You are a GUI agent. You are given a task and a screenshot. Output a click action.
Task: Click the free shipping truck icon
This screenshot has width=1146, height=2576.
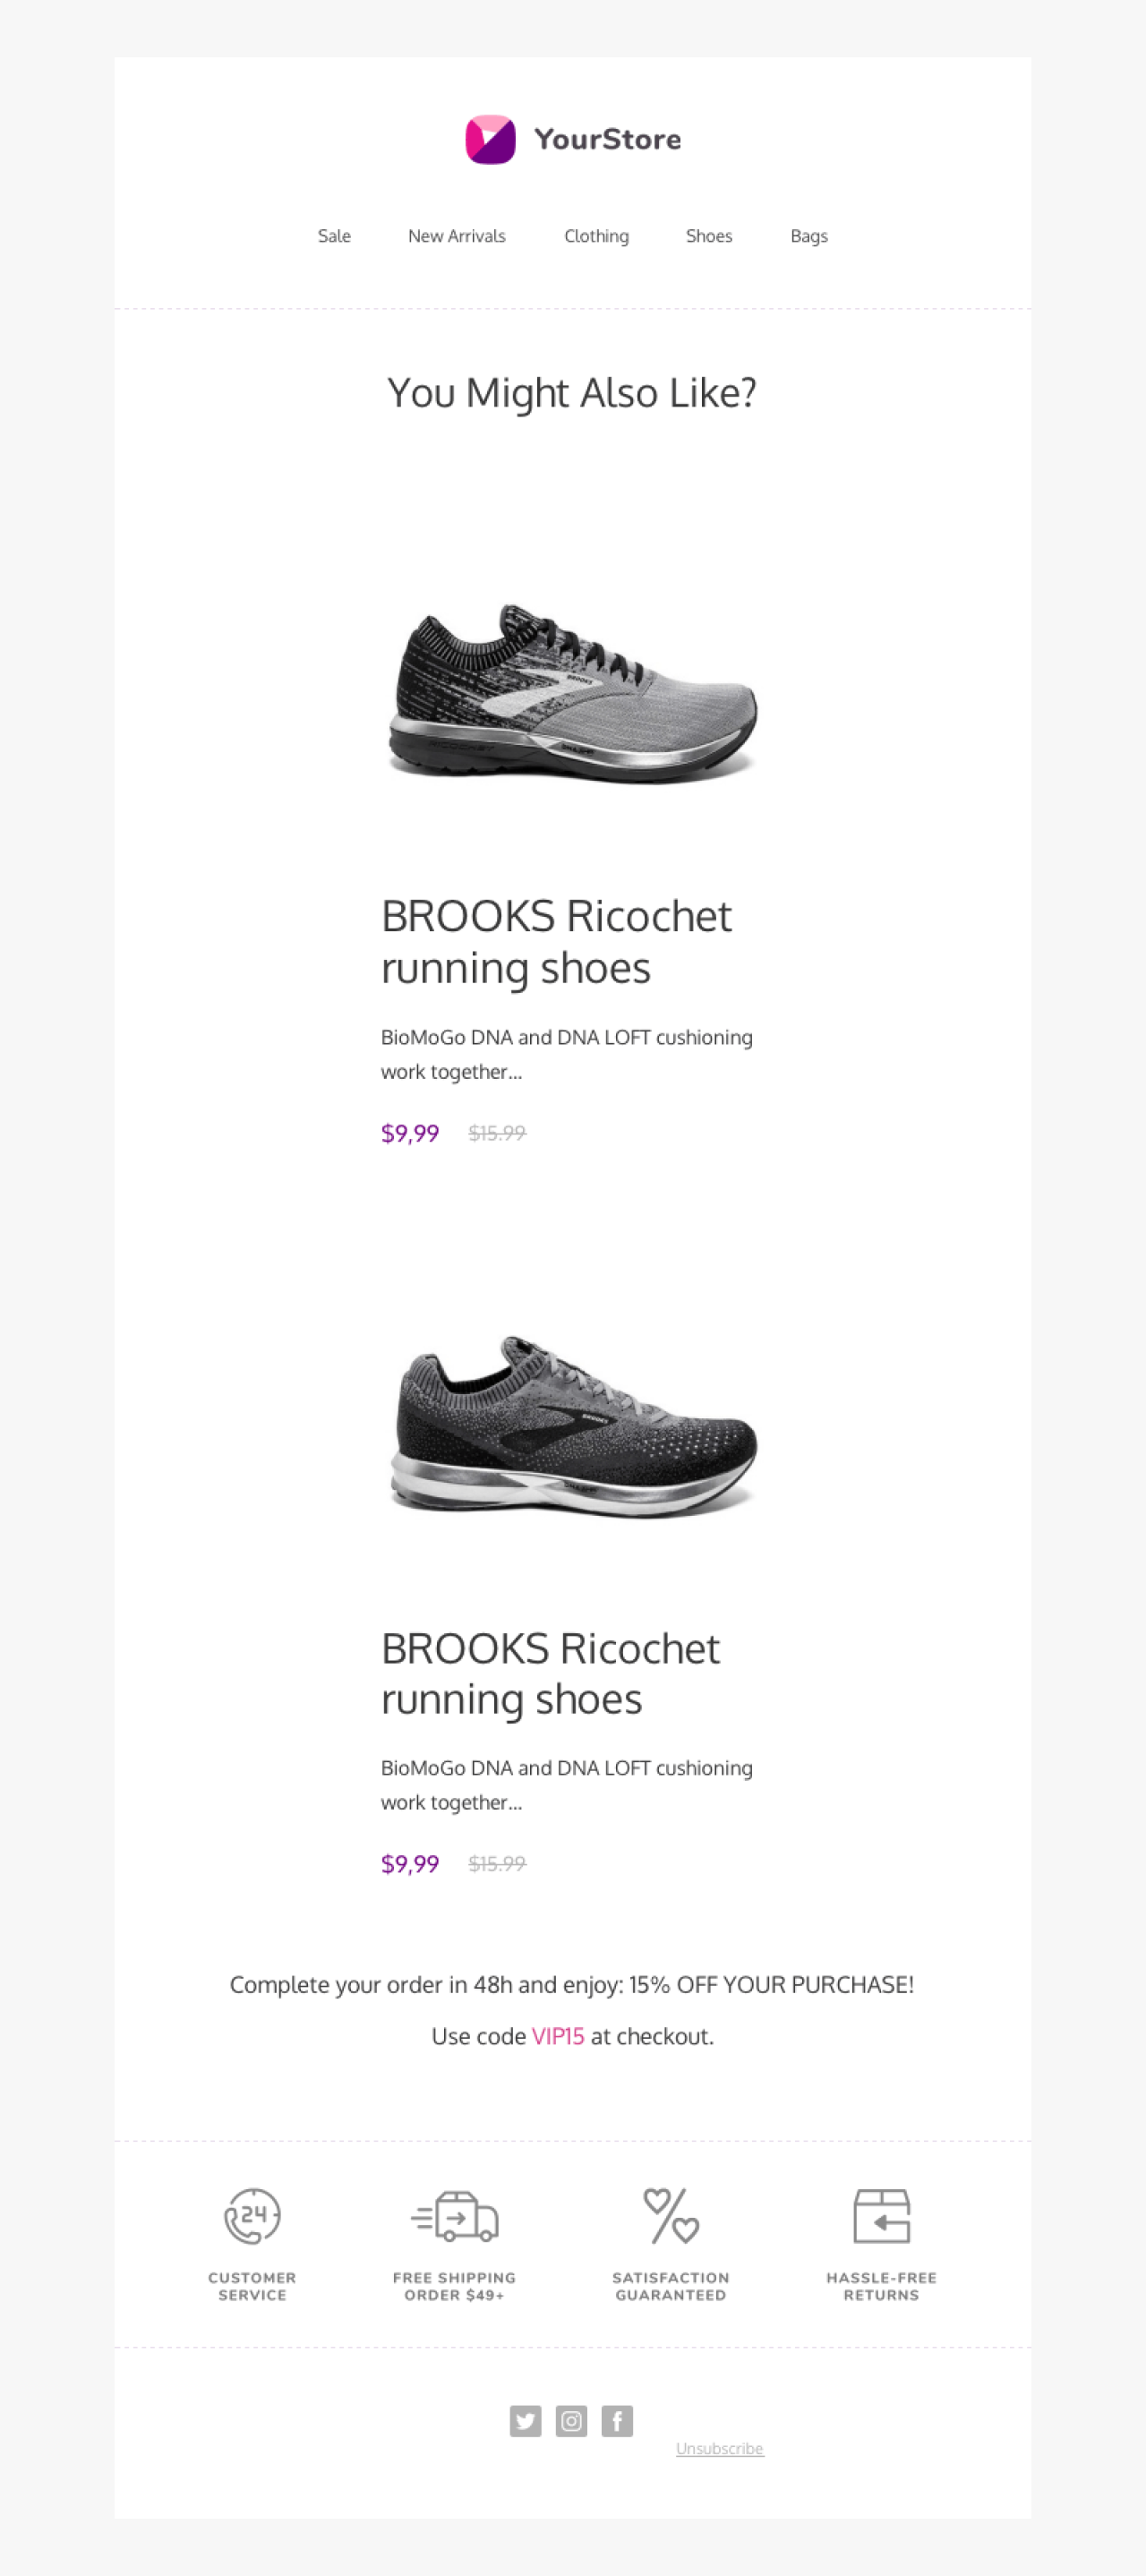click(455, 2216)
